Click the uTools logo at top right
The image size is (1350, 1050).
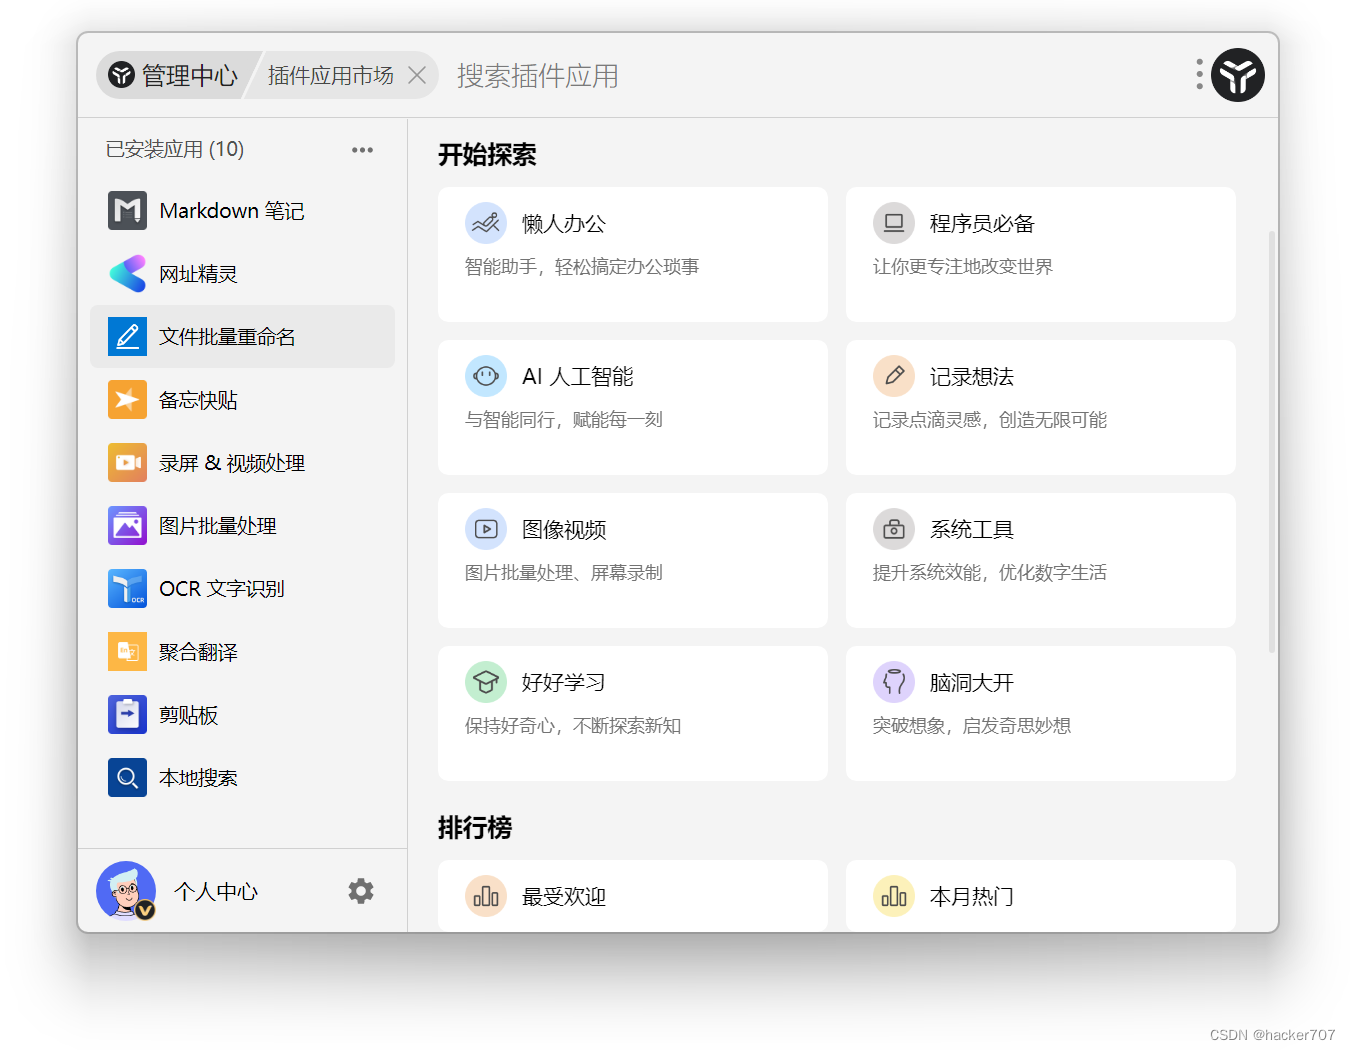click(1237, 75)
